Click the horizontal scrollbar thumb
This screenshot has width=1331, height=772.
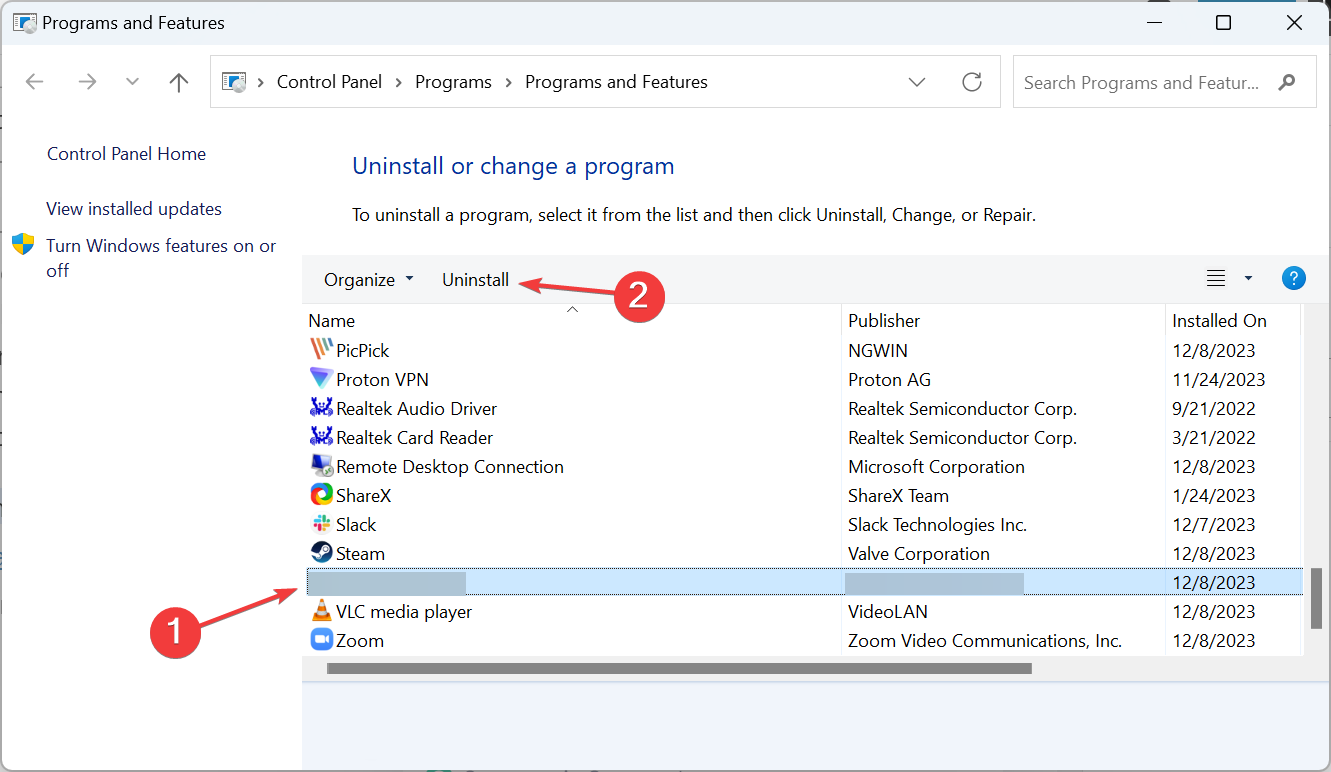(679, 668)
